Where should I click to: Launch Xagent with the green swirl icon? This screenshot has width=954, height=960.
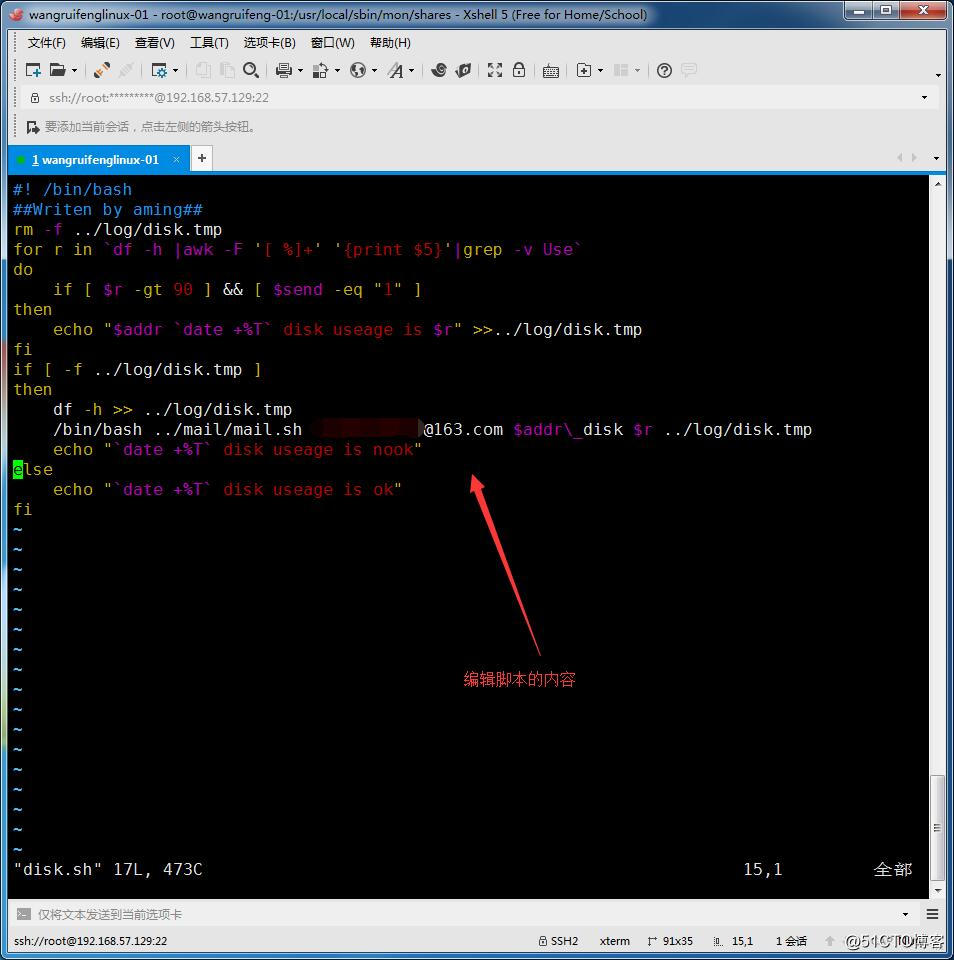coord(464,70)
